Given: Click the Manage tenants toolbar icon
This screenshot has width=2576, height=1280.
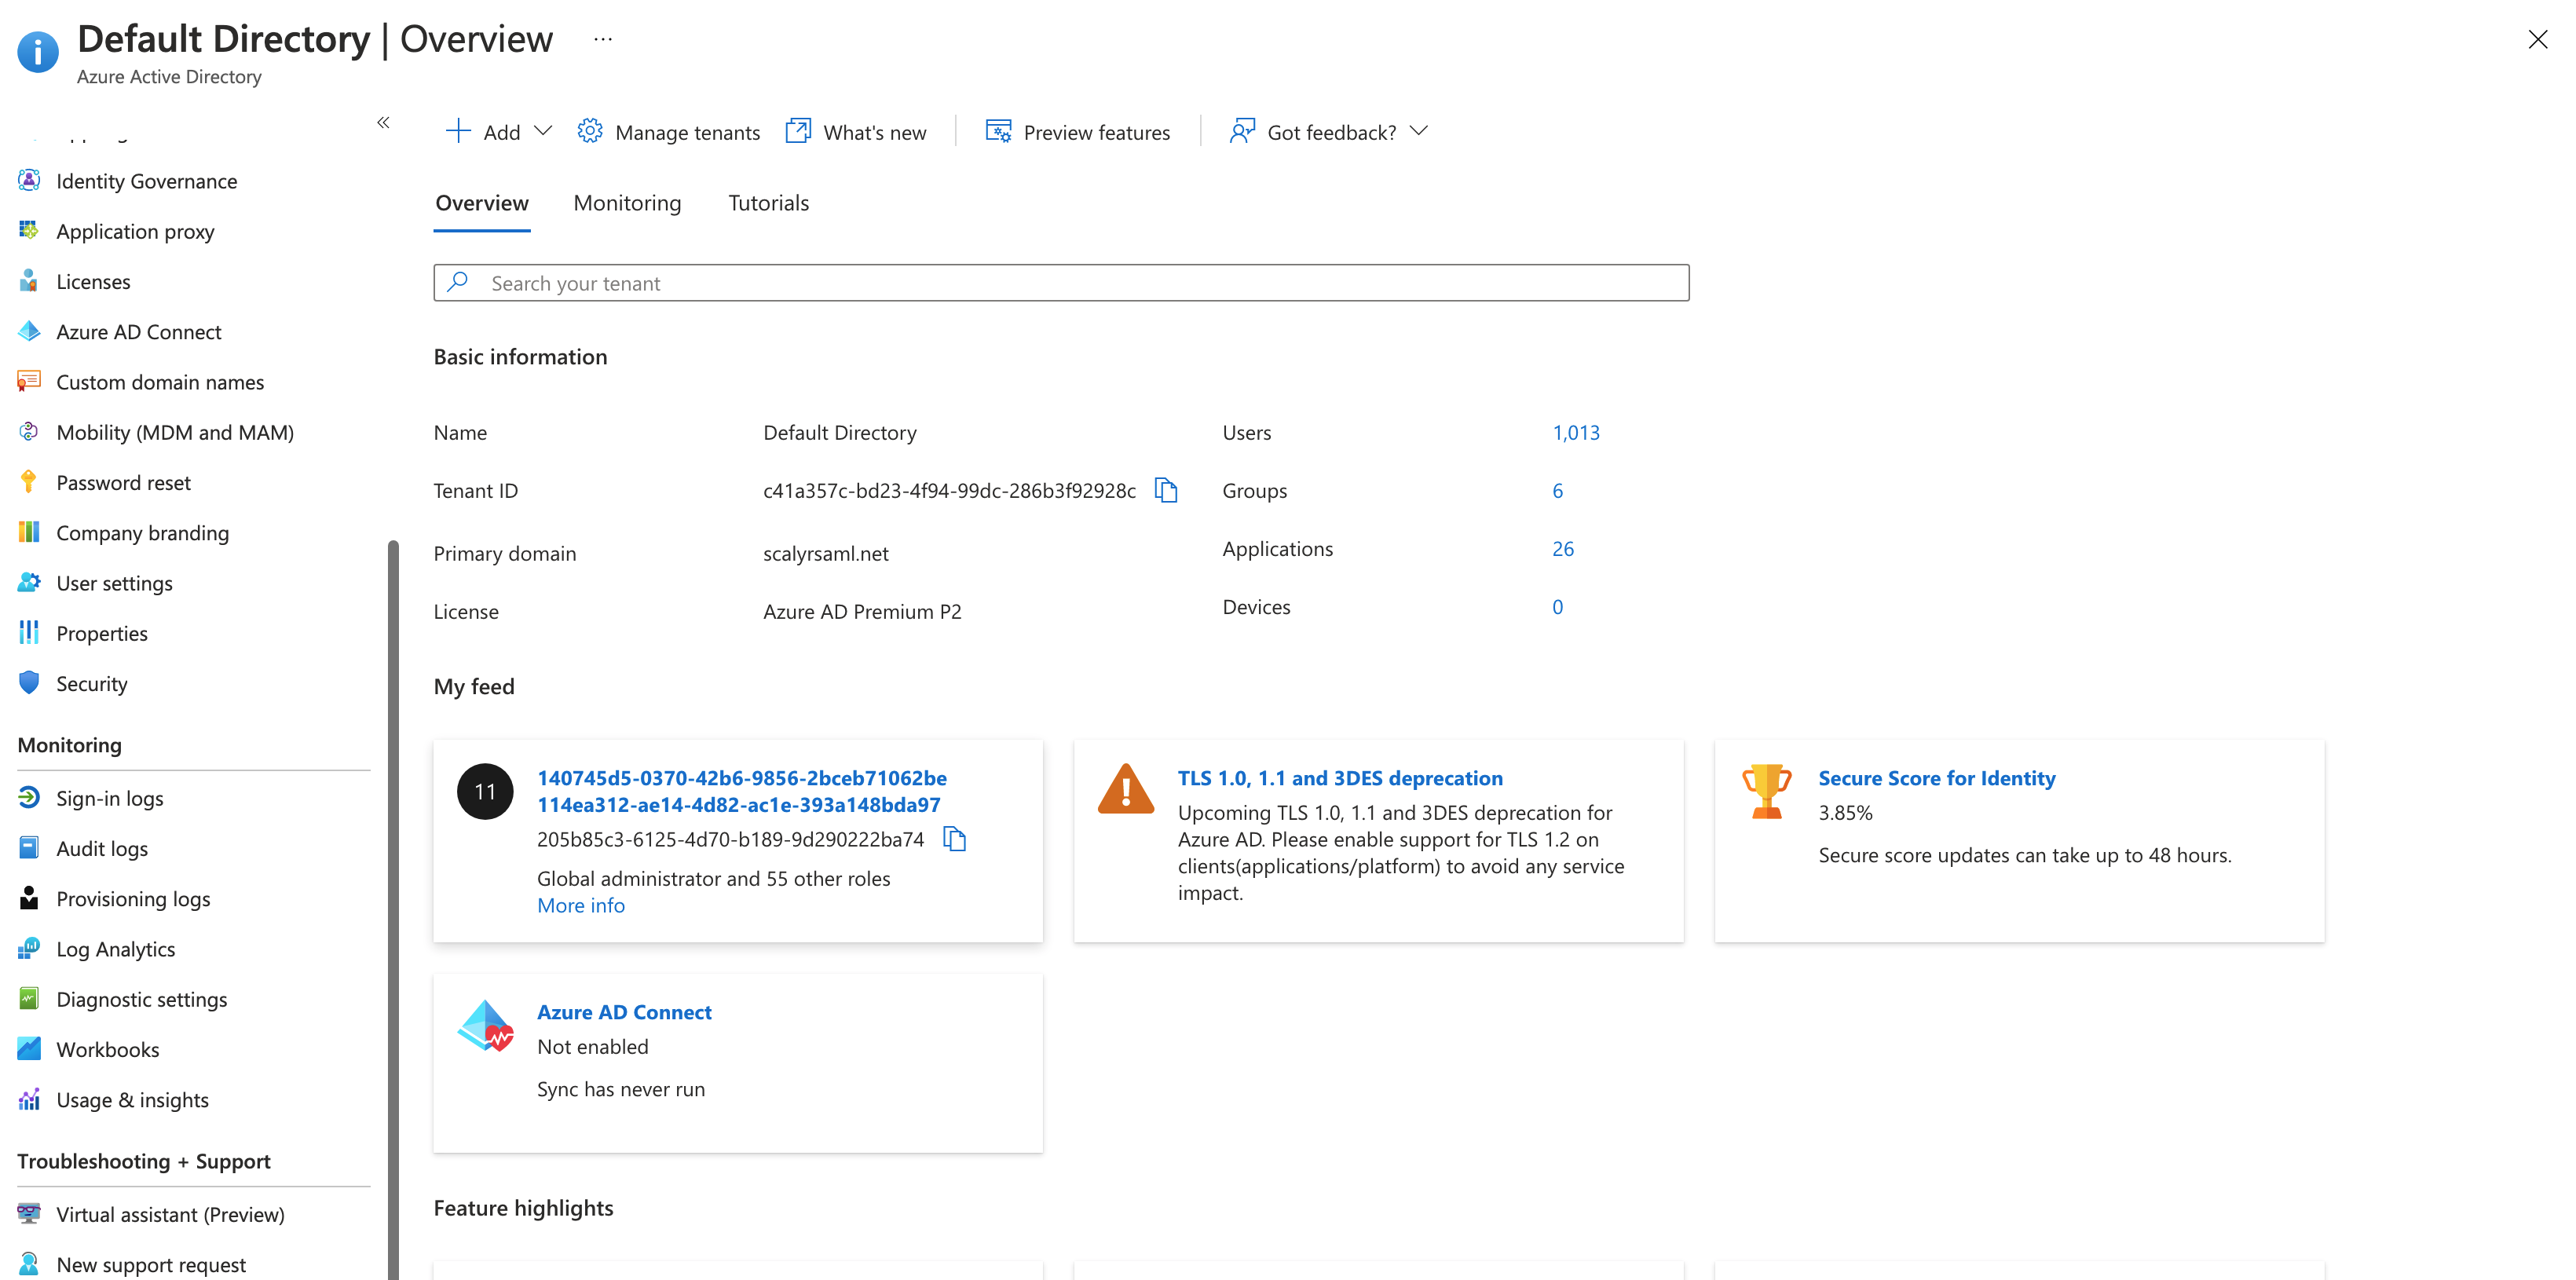Looking at the screenshot, I should 591,130.
